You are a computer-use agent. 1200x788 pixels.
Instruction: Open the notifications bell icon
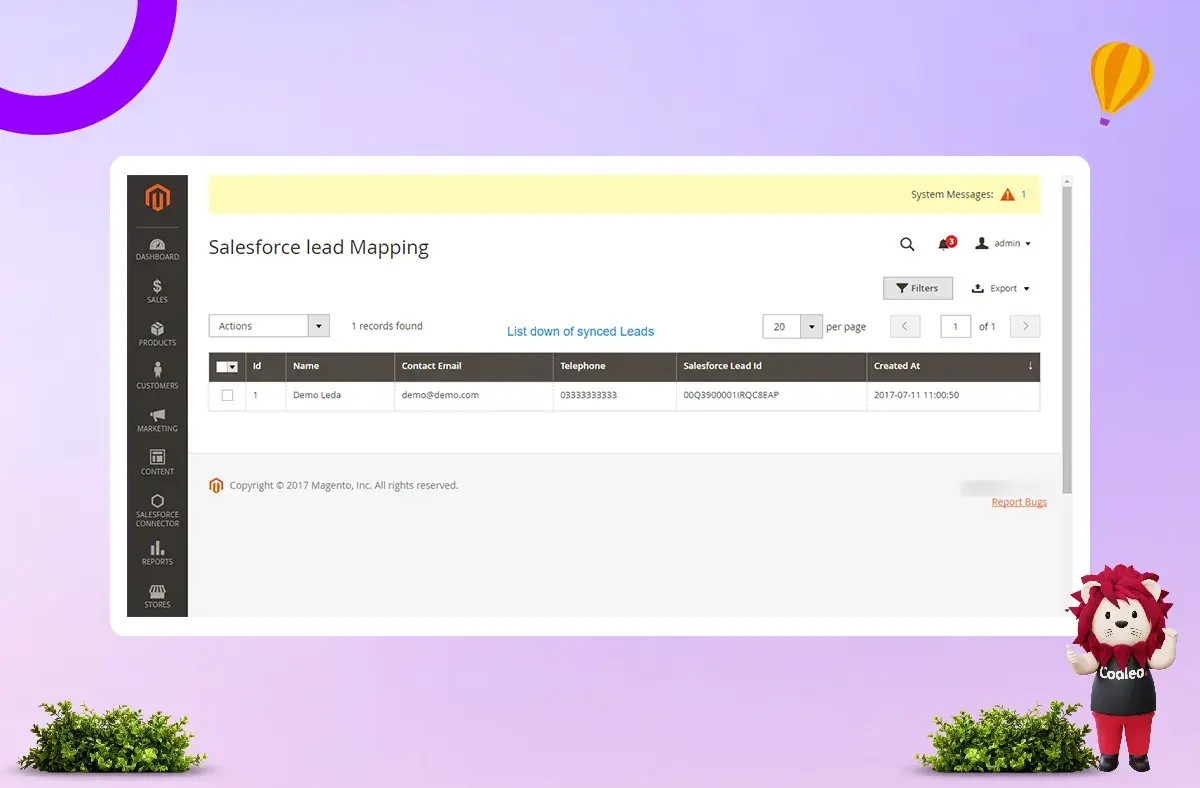945,244
